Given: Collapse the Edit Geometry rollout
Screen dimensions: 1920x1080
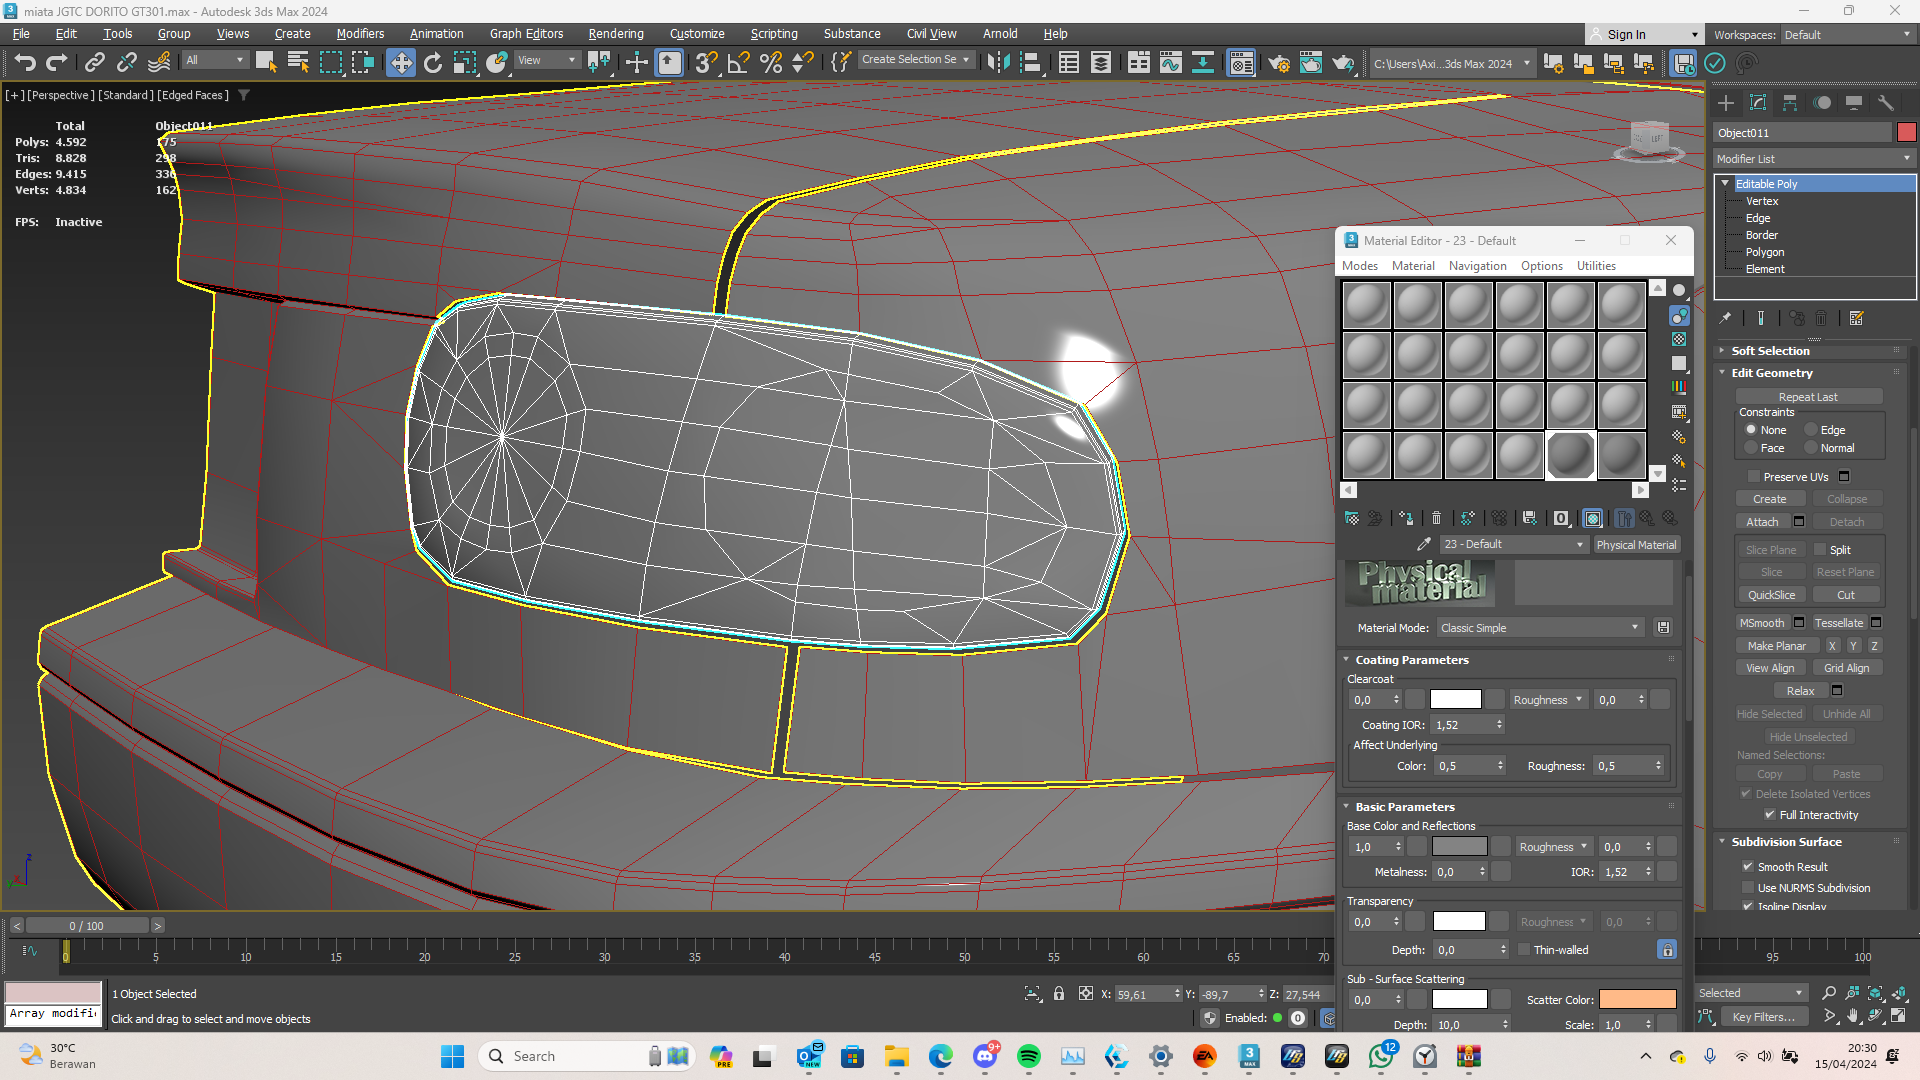Looking at the screenshot, I should pos(1771,373).
